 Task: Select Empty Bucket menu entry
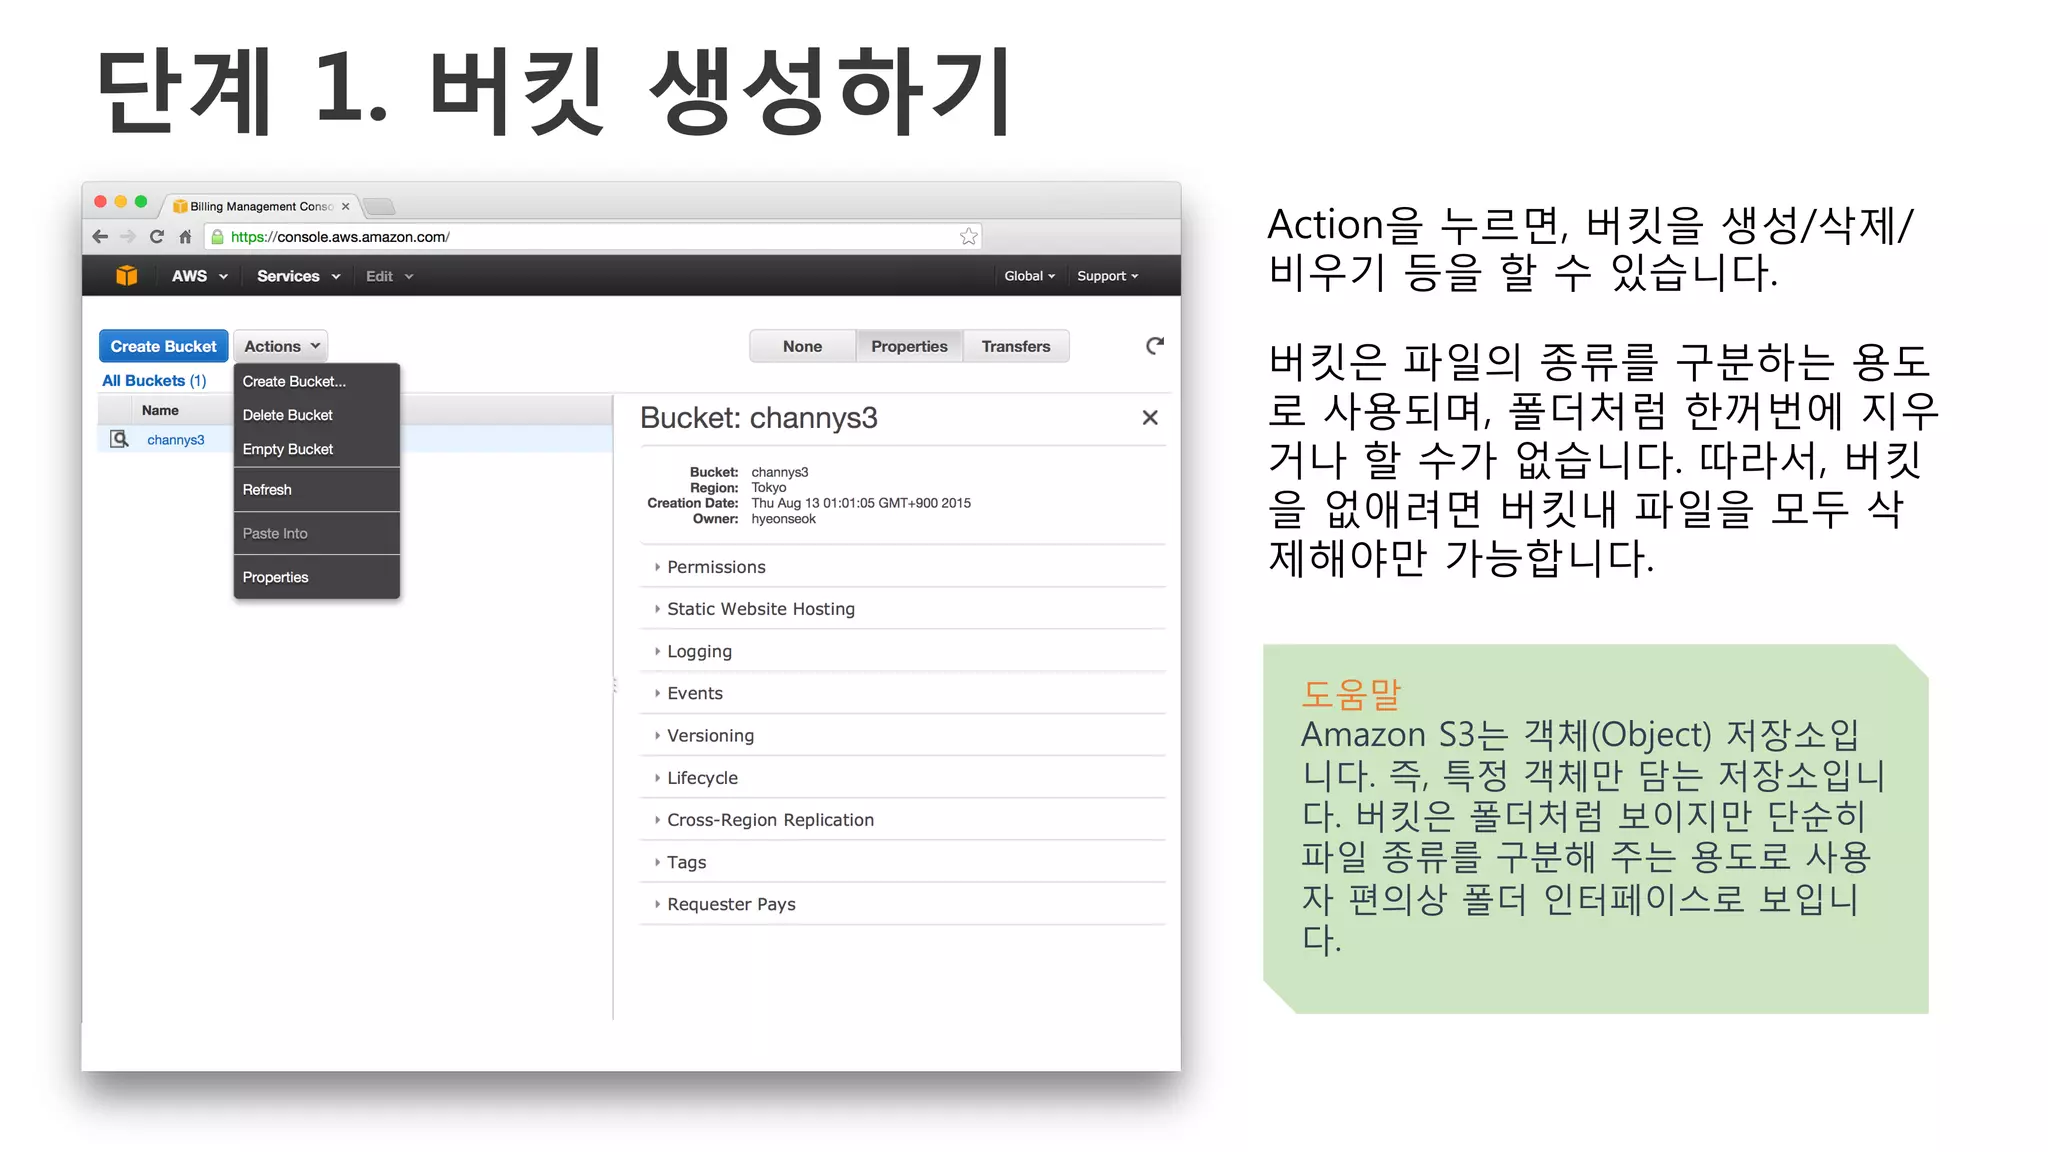tap(288, 449)
